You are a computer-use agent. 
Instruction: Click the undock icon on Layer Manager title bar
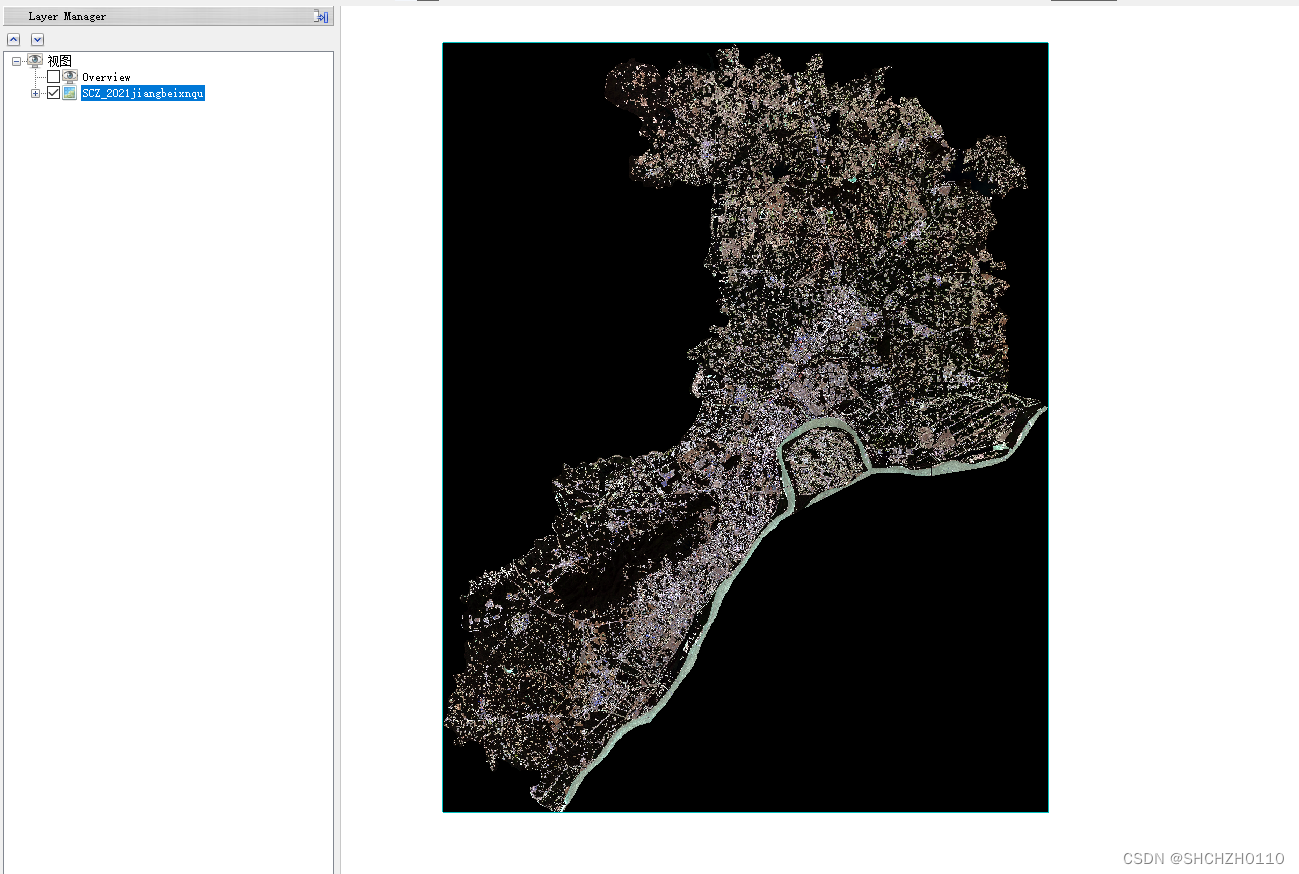coord(320,16)
